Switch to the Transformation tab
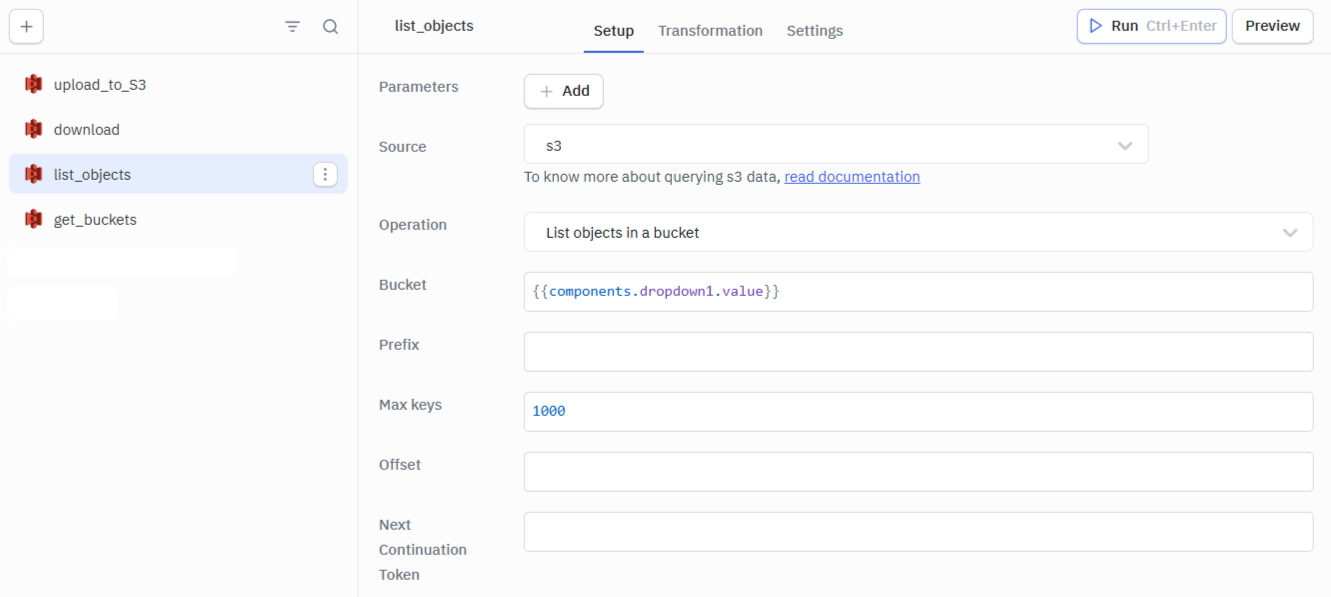The image size is (1331, 597). (710, 31)
